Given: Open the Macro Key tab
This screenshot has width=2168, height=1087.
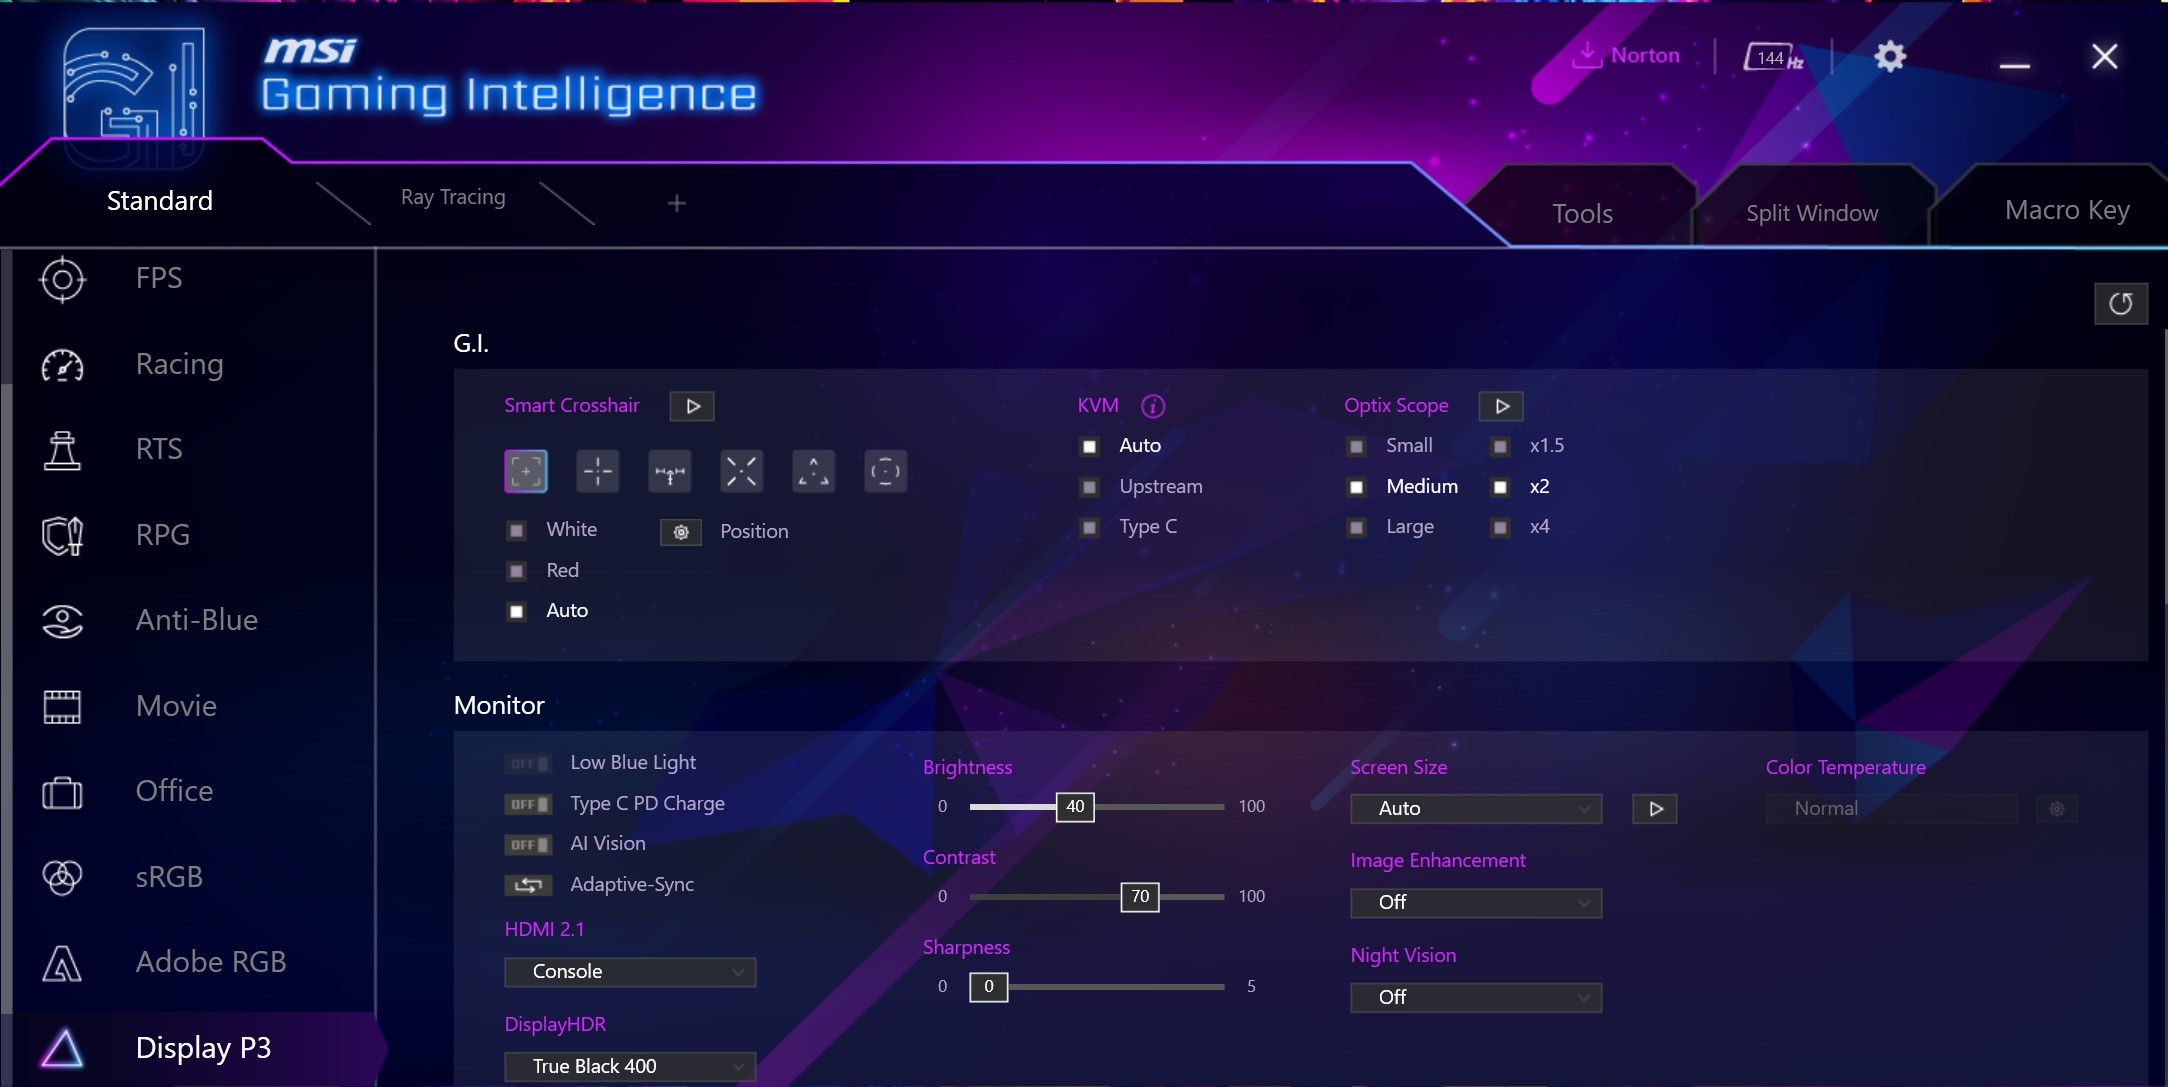Looking at the screenshot, I should coord(2067,210).
